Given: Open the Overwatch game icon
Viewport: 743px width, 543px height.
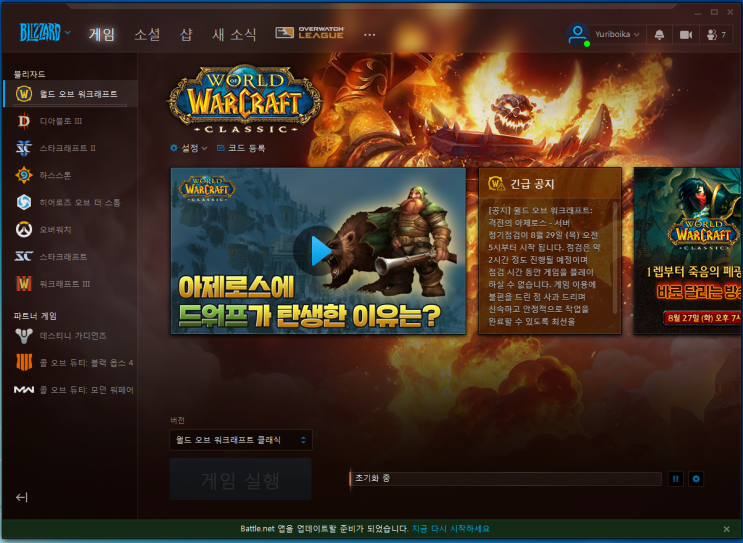Looking at the screenshot, I should click(x=24, y=229).
